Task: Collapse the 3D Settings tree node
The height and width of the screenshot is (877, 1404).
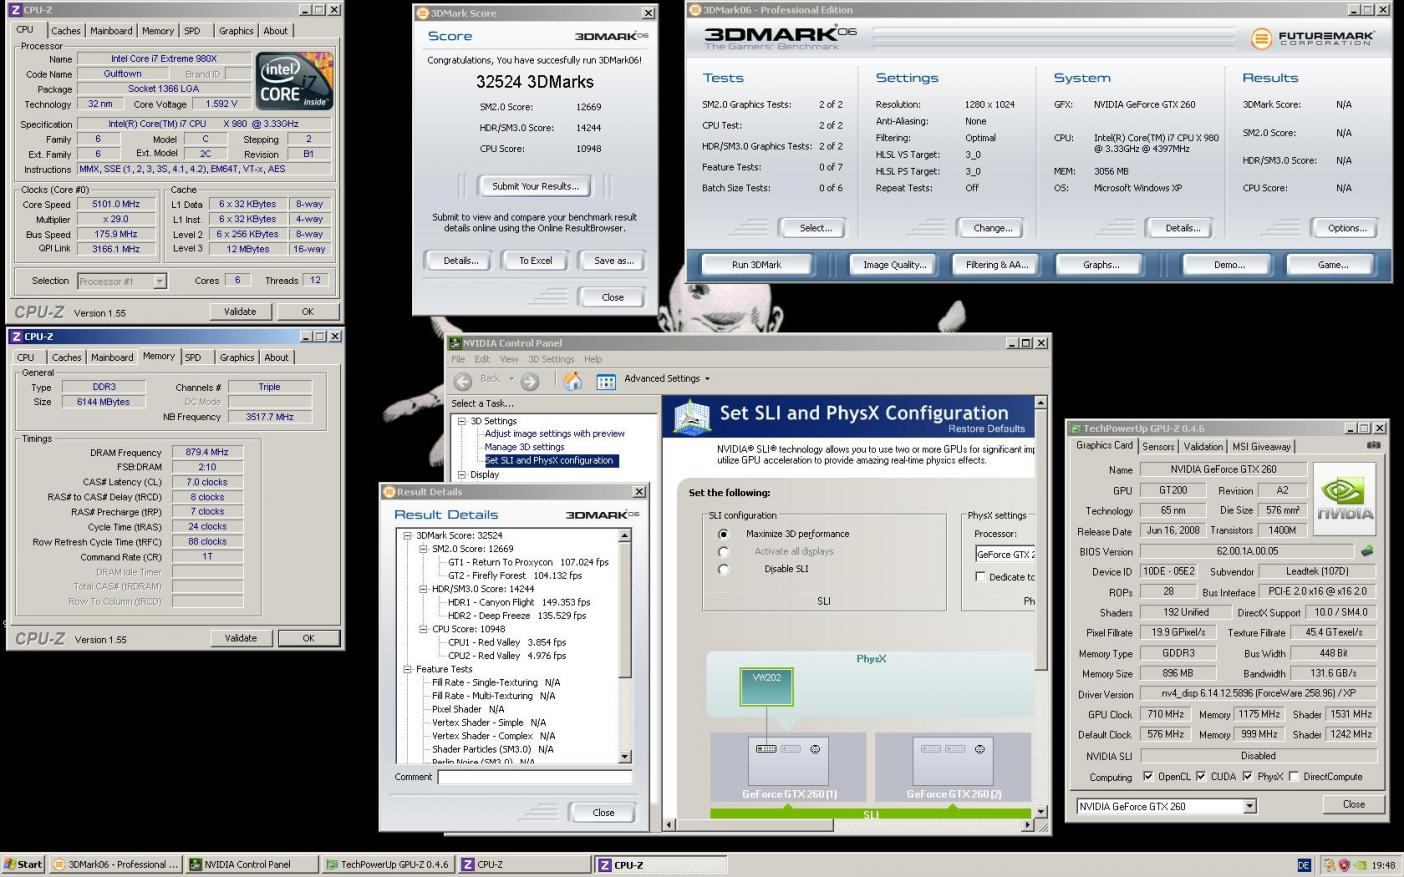Action: [462, 421]
